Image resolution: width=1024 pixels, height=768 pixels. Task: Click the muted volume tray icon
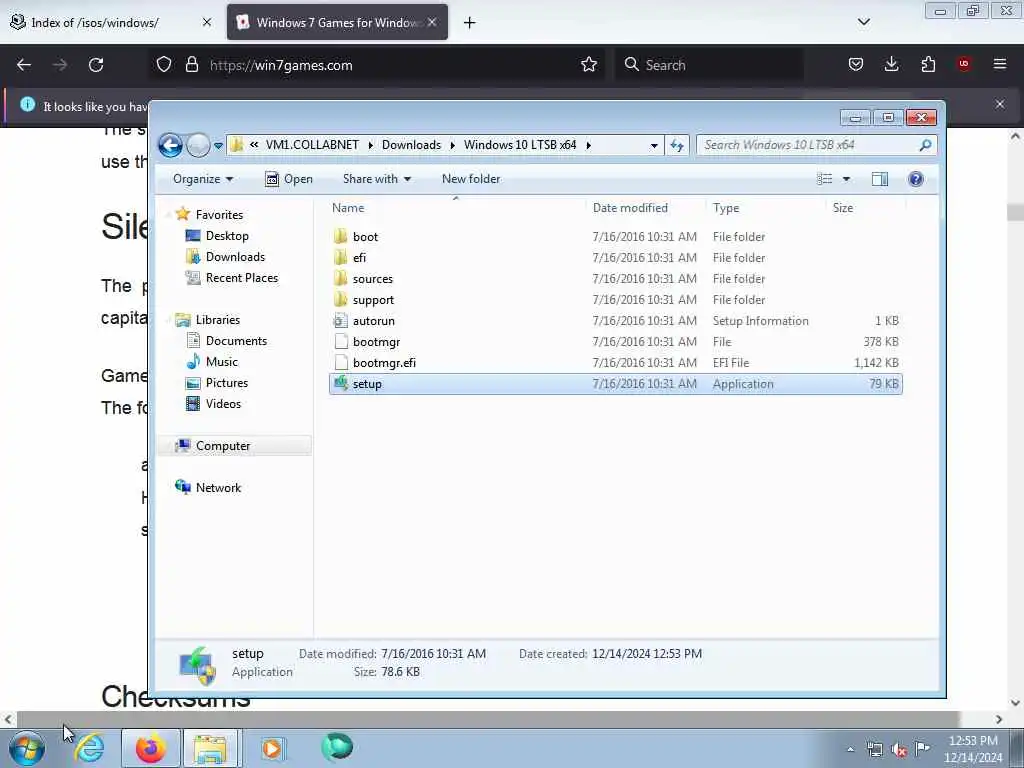pyautogui.click(x=899, y=750)
